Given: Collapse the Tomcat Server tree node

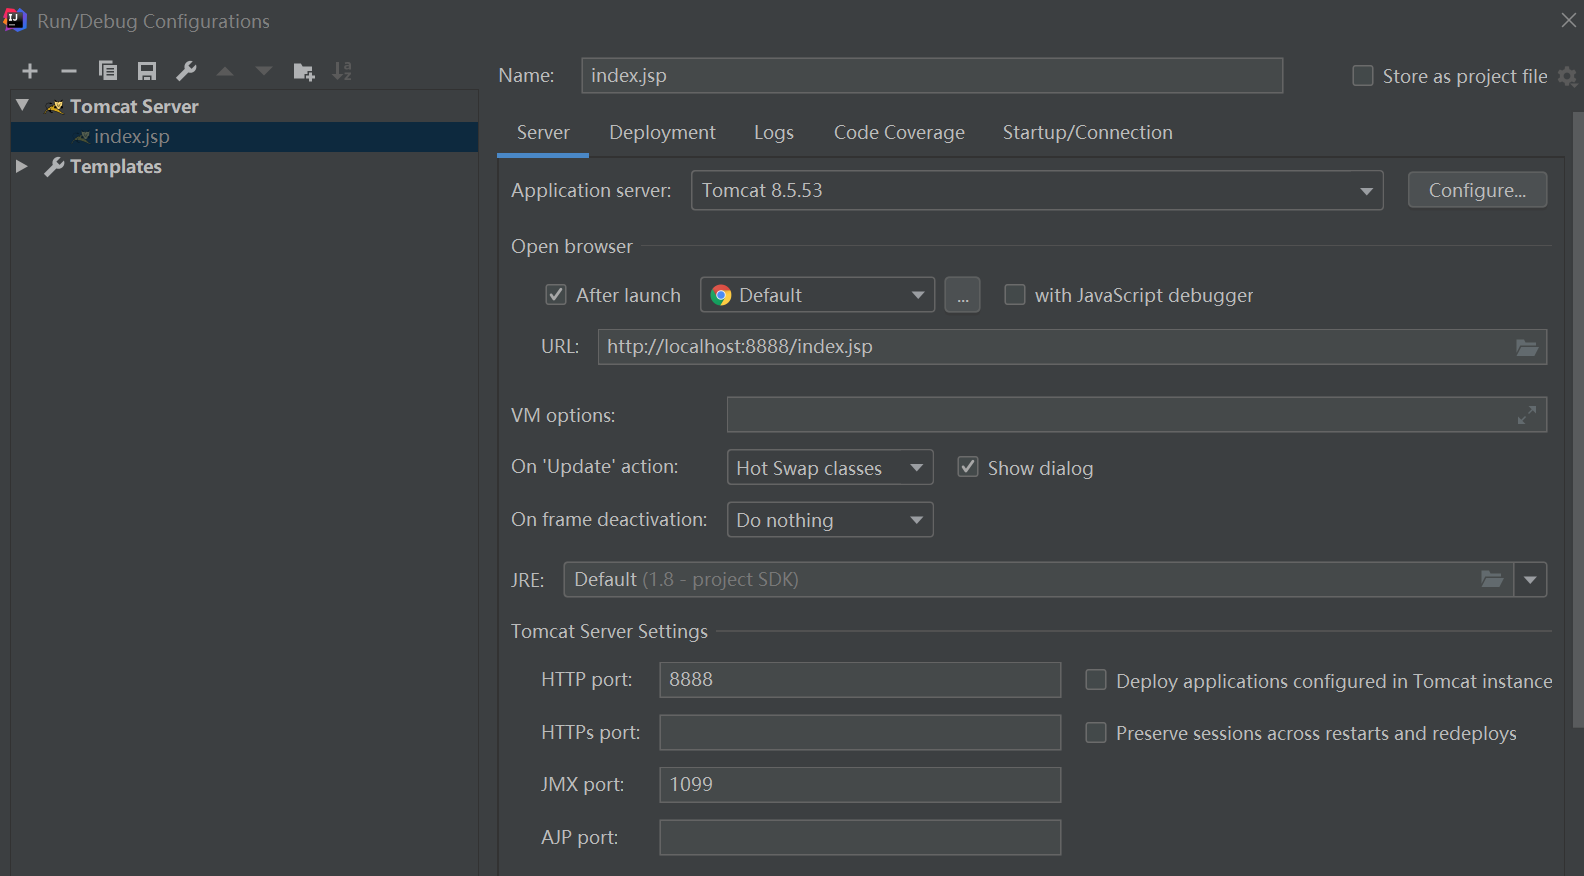Looking at the screenshot, I should tap(22, 105).
